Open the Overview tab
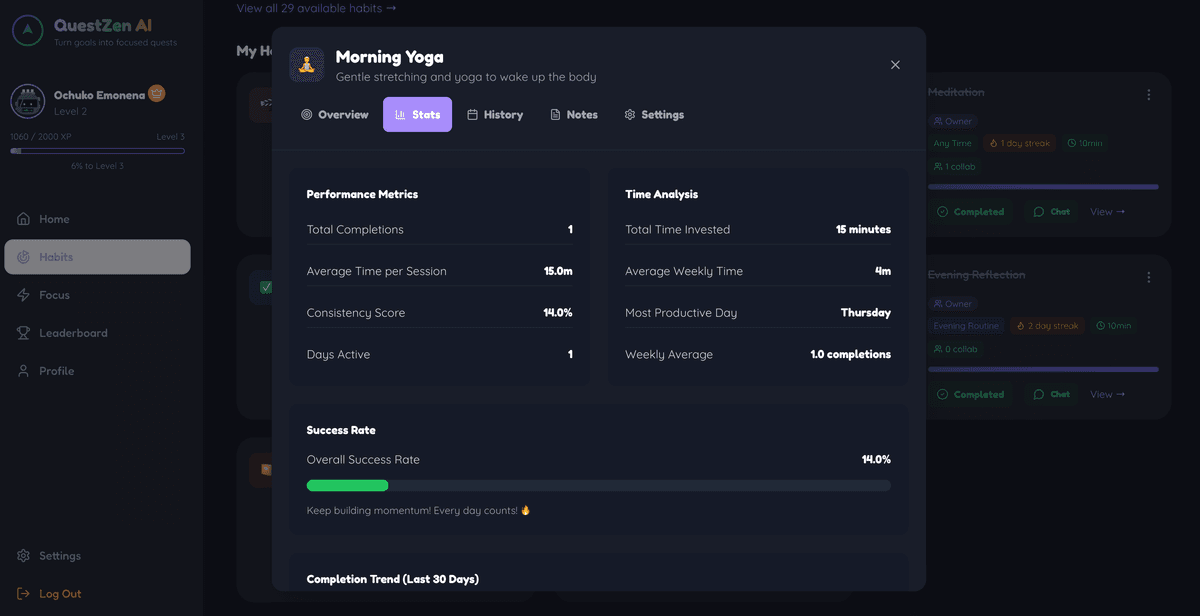The image size is (1200, 616). point(335,115)
